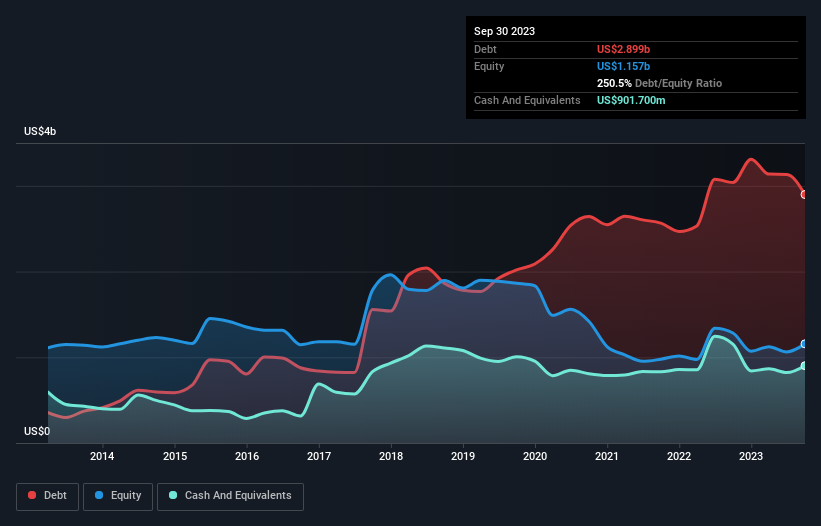Click the 250.5% Debt/Equity Ratio text
The height and width of the screenshot is (526, 821).
click(x=659, y=83)
